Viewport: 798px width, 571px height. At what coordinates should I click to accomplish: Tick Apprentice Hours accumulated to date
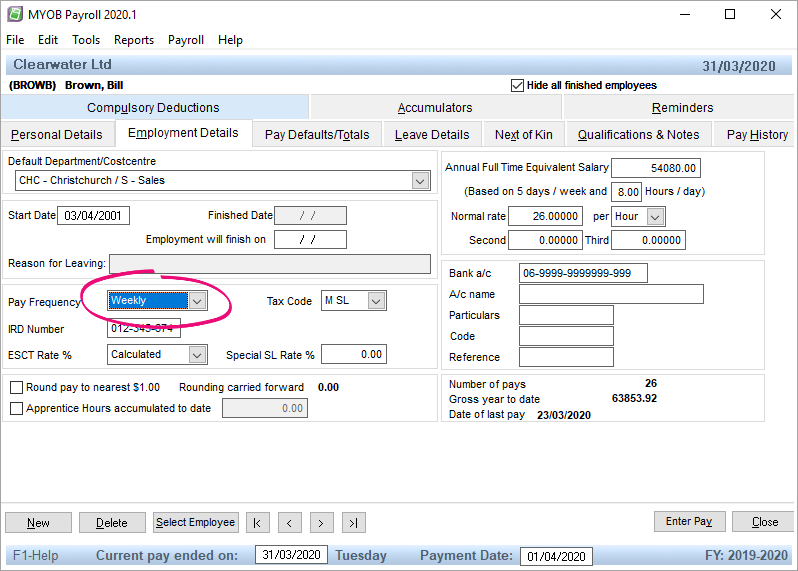click(16, 408)
